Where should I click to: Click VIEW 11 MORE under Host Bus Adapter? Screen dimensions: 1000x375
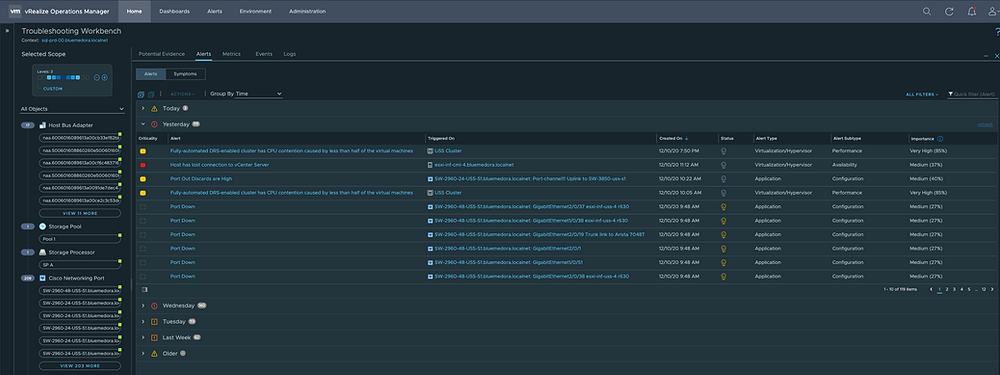79,213
